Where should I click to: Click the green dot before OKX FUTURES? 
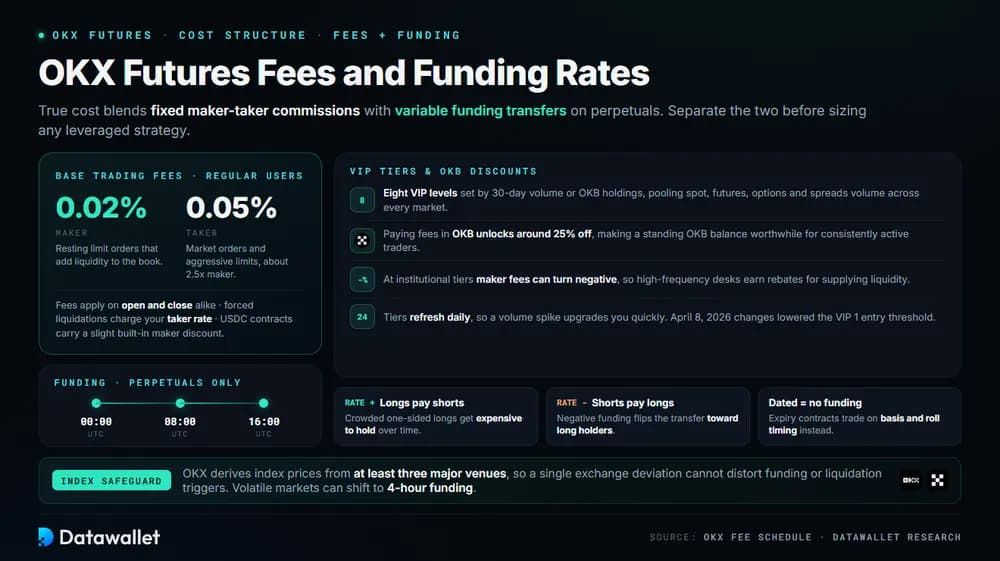tap(41, 35)
